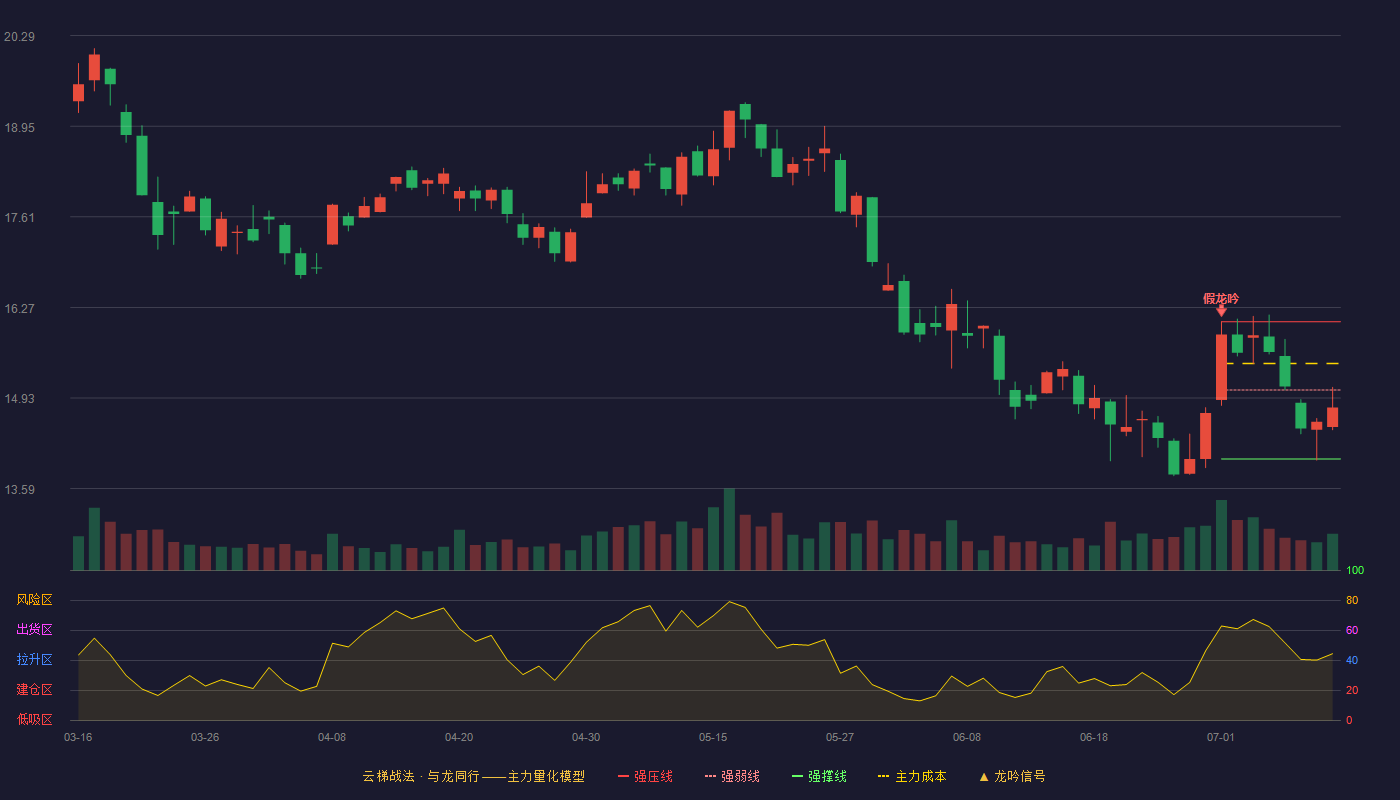
Task: Click the tallest volume bar near 05-15
Action: pos(729,529)
